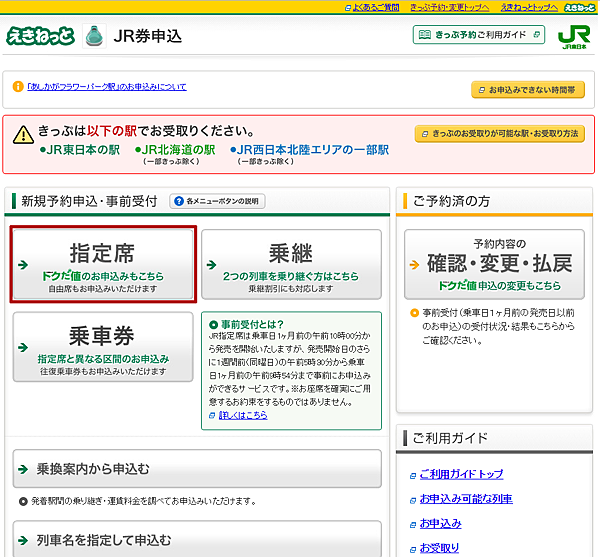The width and height of the screenshot is (600, 557).
Task: Click the green arrow on the 指定席 button
Action: [23, 264]
